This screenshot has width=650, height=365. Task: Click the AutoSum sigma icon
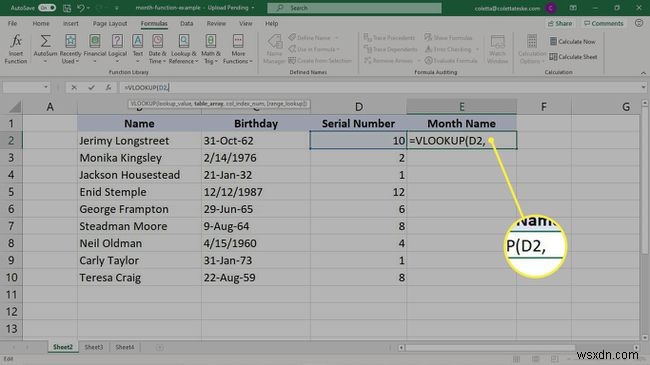point(45,41)
